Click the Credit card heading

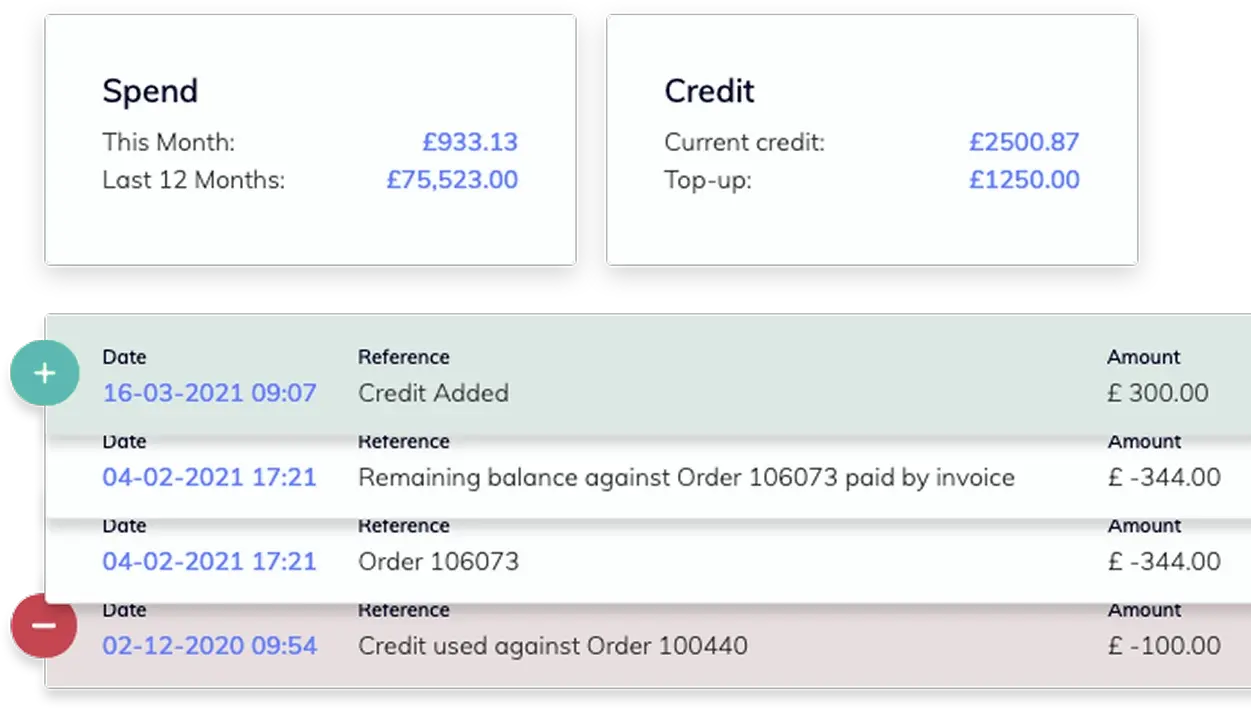(709, 91)
